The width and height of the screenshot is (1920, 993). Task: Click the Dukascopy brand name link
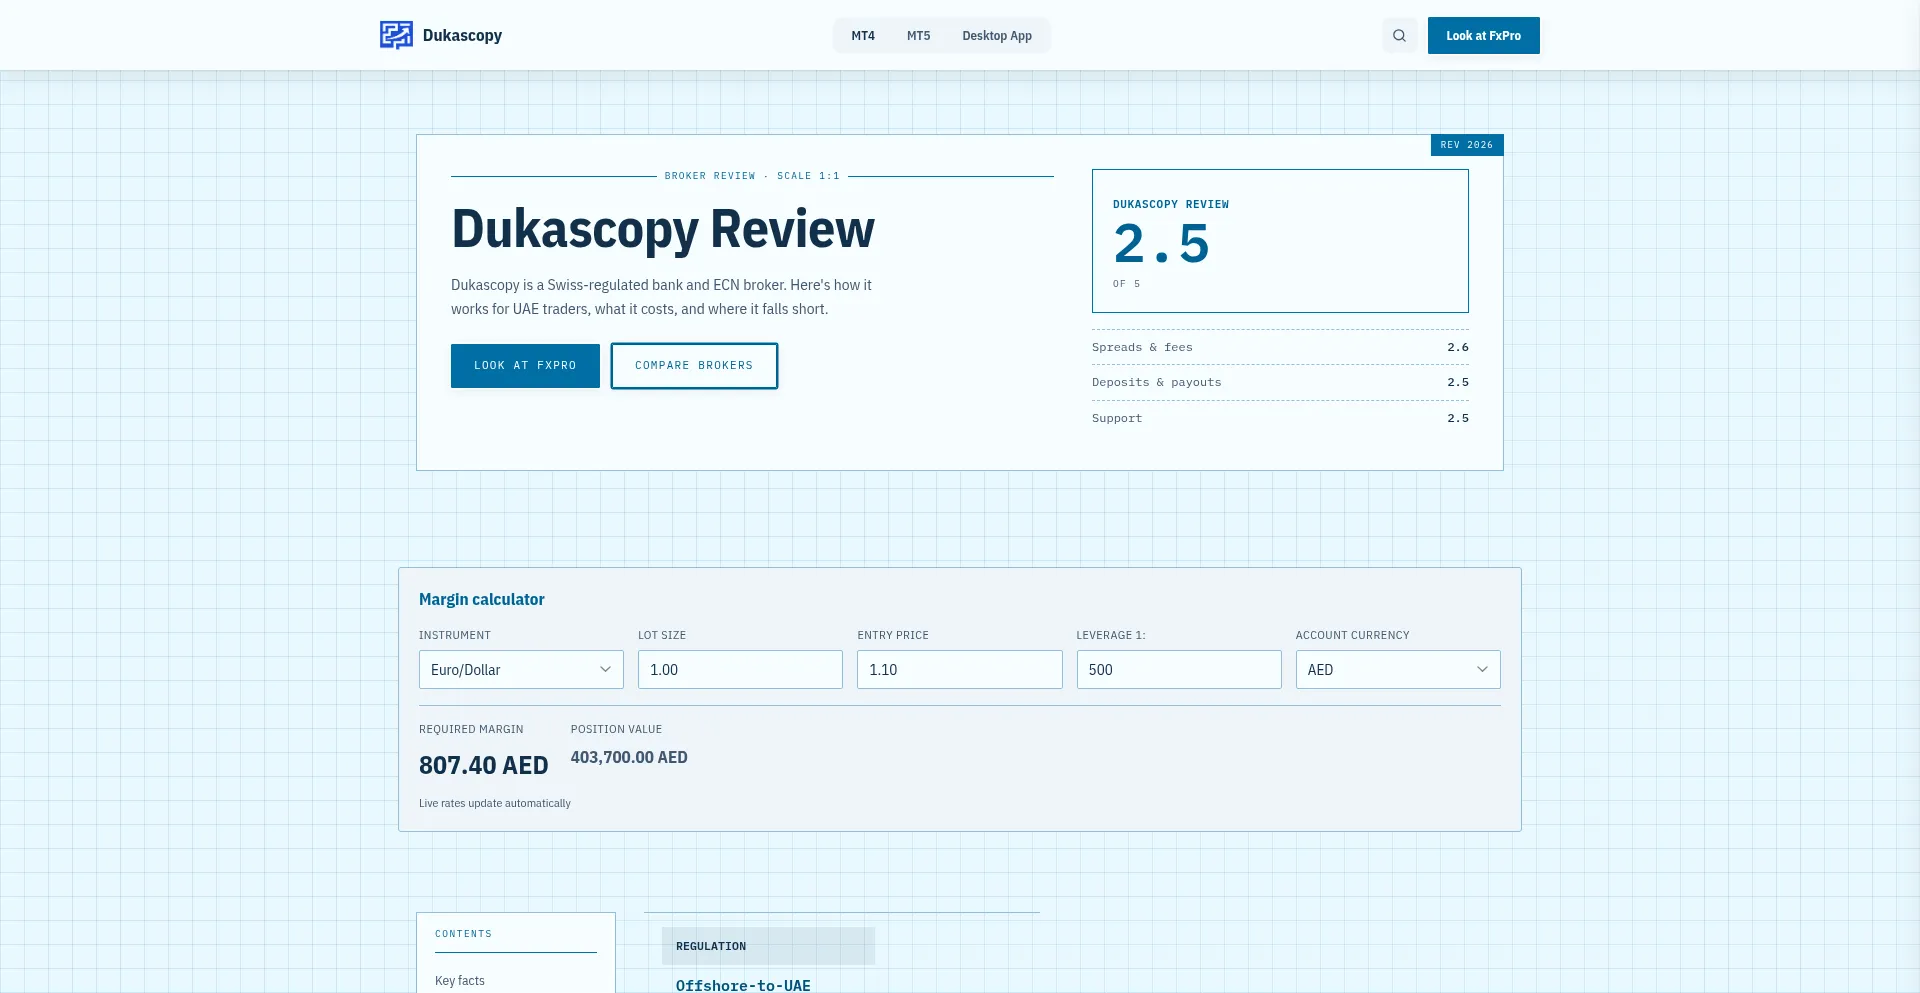pos(462,35)
